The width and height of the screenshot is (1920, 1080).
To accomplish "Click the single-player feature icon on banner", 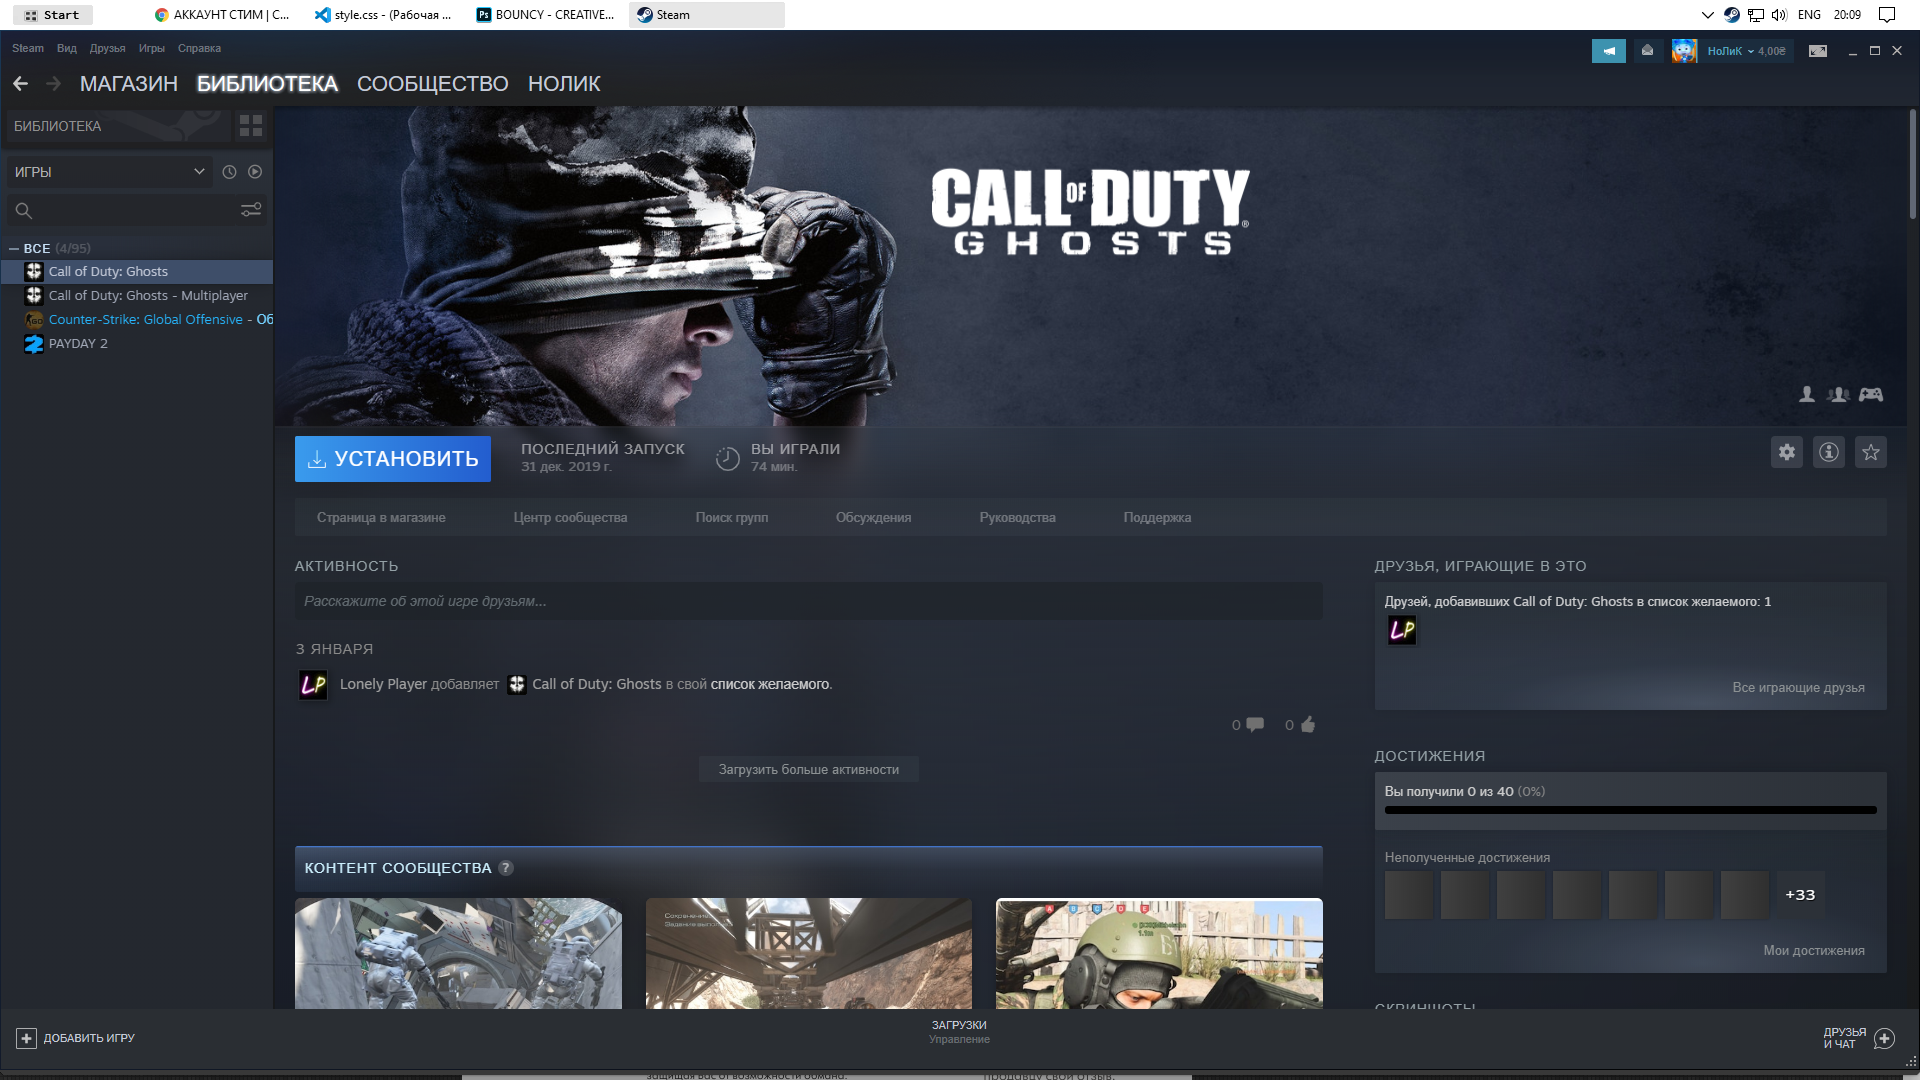I will click(x=1807, y=395).
